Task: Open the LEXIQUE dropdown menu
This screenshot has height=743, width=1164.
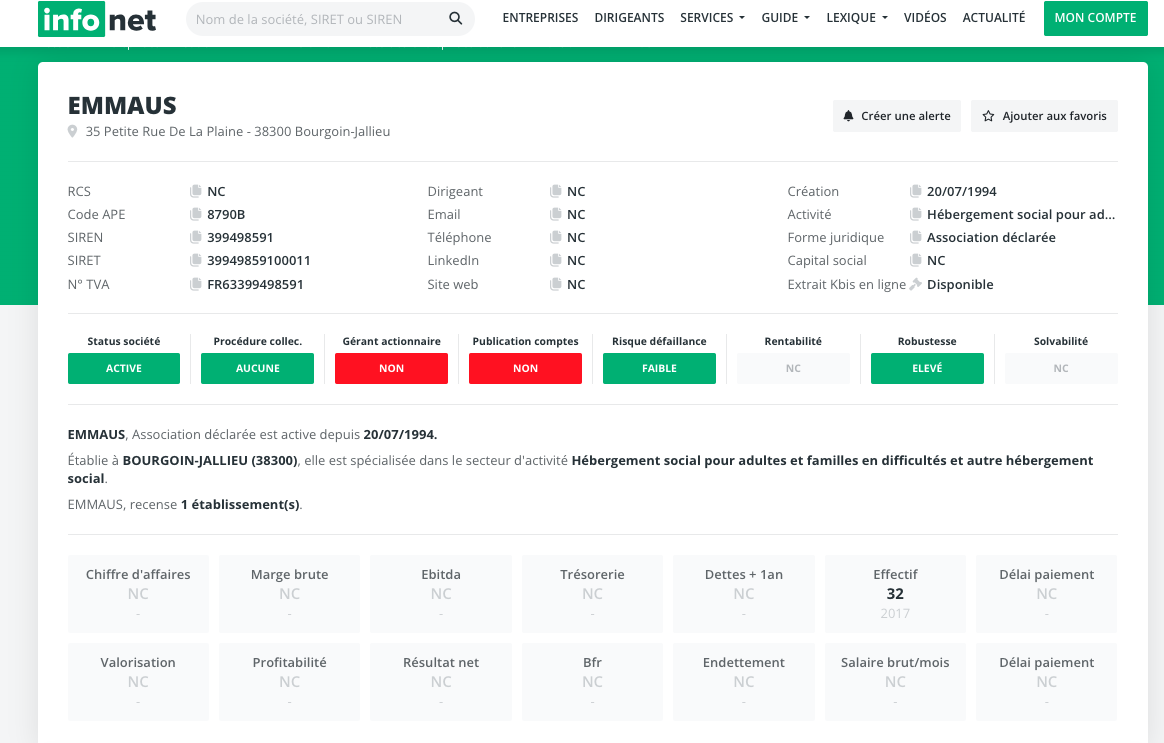Action: point(856,17)
